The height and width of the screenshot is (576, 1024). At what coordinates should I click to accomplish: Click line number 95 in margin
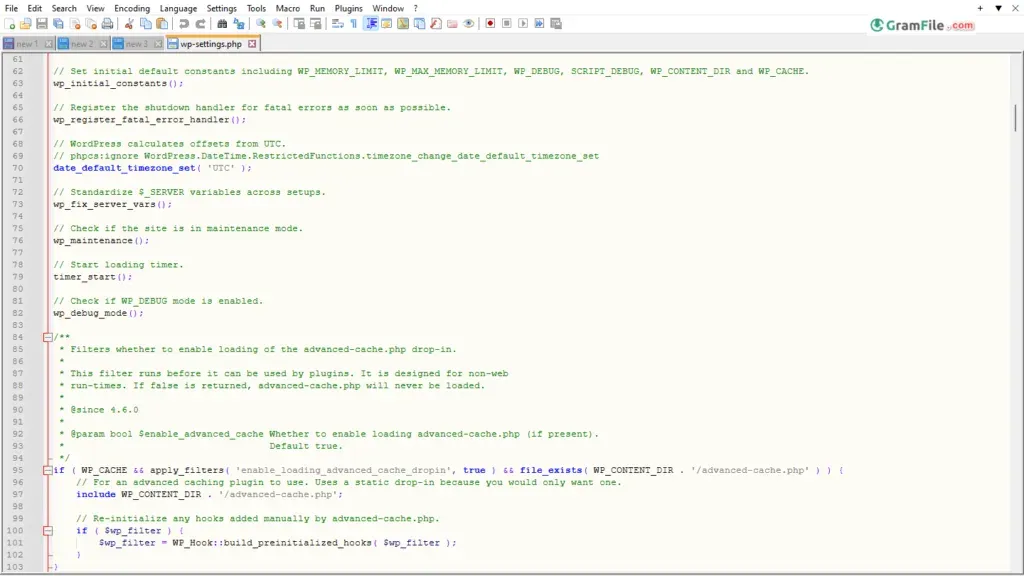click(x=18, y=470)
